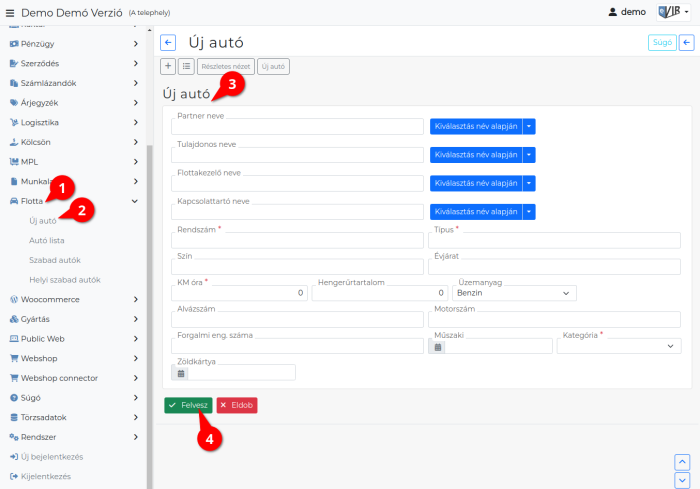700x489 pixels.
Task: Click the back arrow beside Új autó title
Action: 168,43
